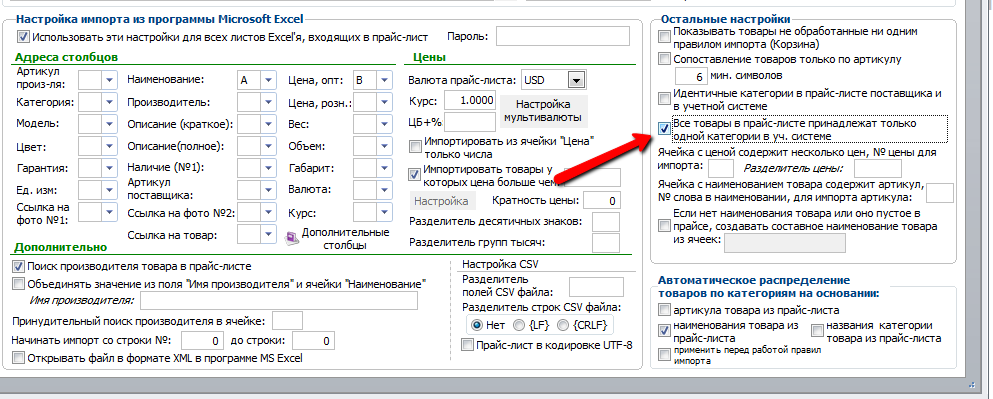Toggle import only numbers from price cell
This screenshot has height=399, width=993.
coord(415,147)
